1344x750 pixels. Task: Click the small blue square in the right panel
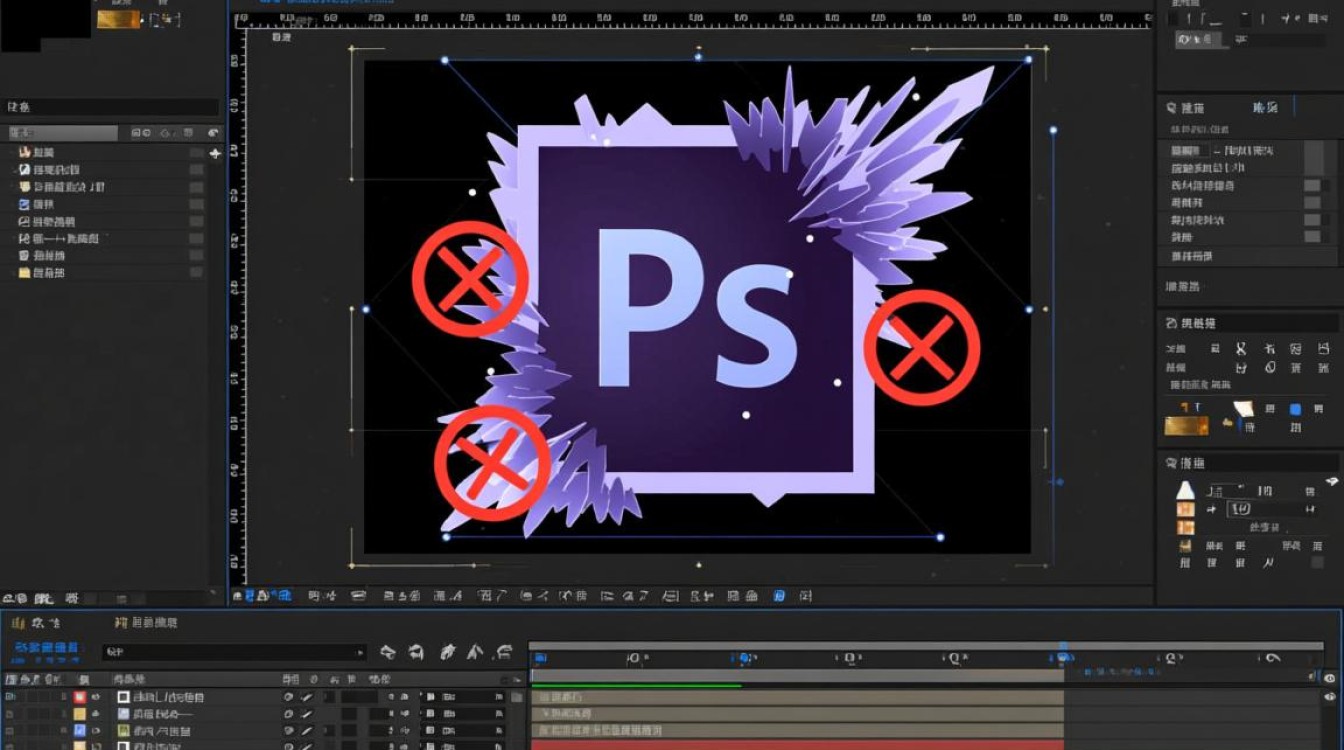point(1295,409)
